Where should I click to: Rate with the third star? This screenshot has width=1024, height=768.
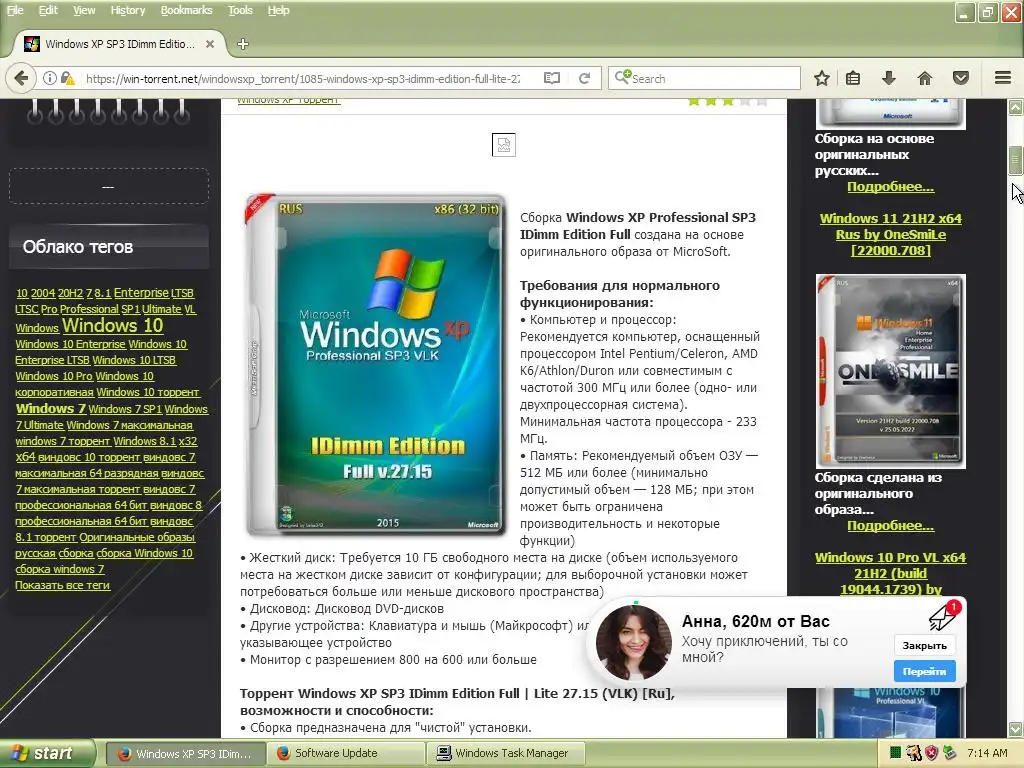pos(728,101)
